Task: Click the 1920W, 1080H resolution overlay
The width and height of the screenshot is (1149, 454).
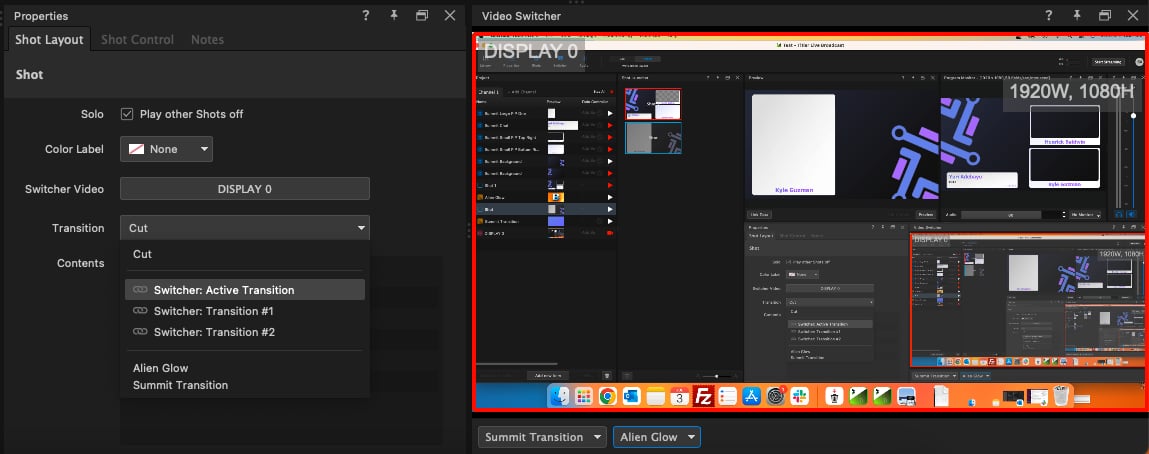Action: pos(1072,92)
